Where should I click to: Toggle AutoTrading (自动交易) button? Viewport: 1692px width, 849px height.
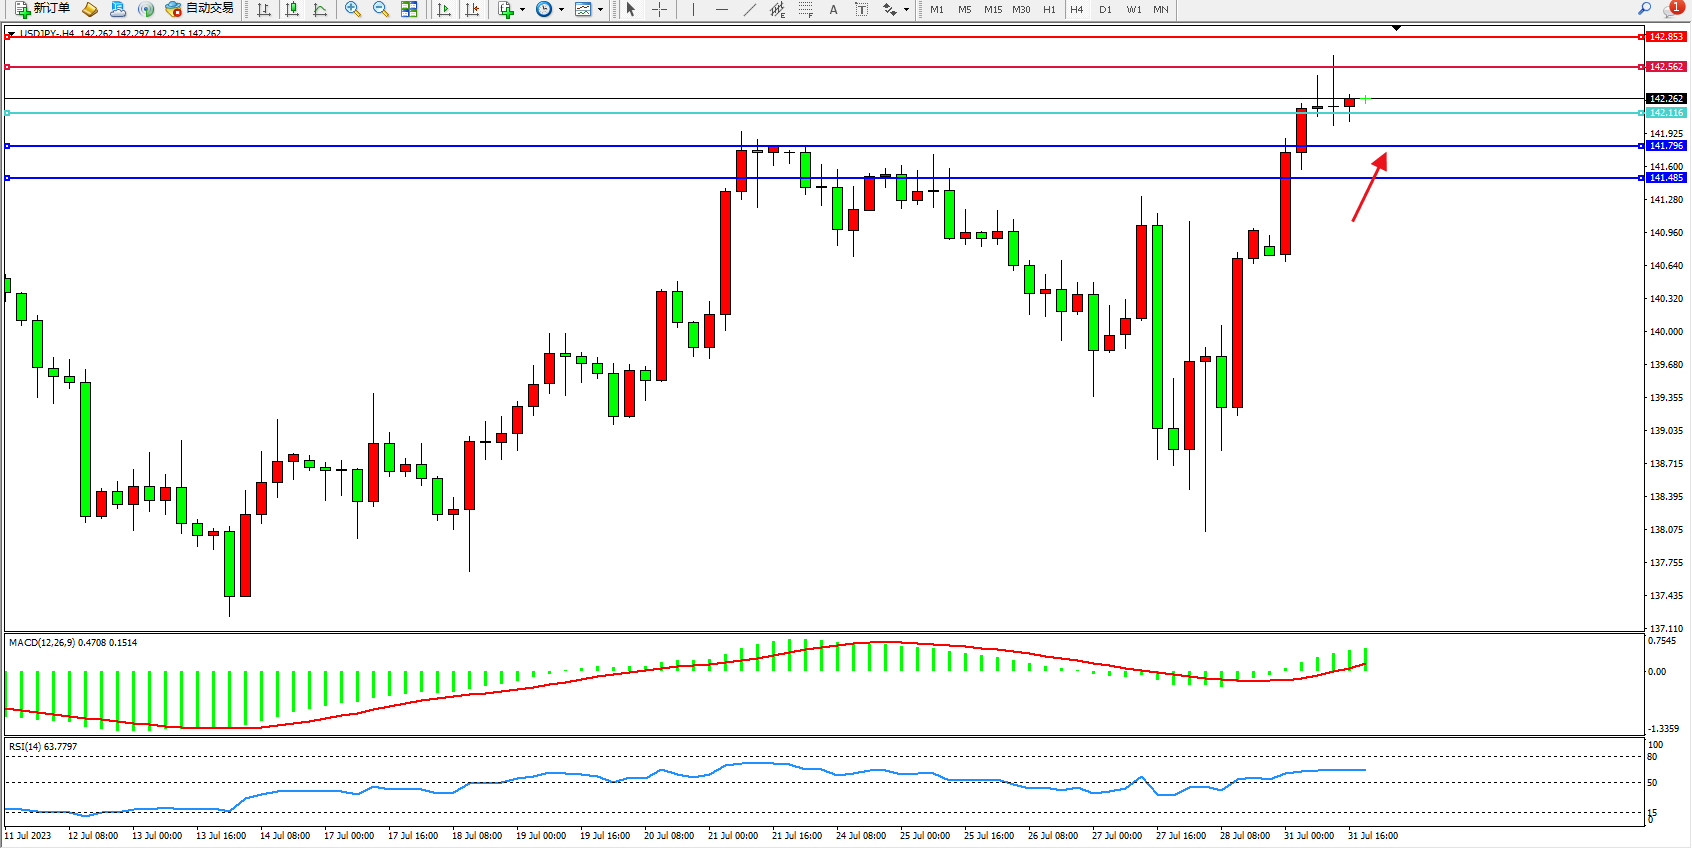tap(200, 9)
